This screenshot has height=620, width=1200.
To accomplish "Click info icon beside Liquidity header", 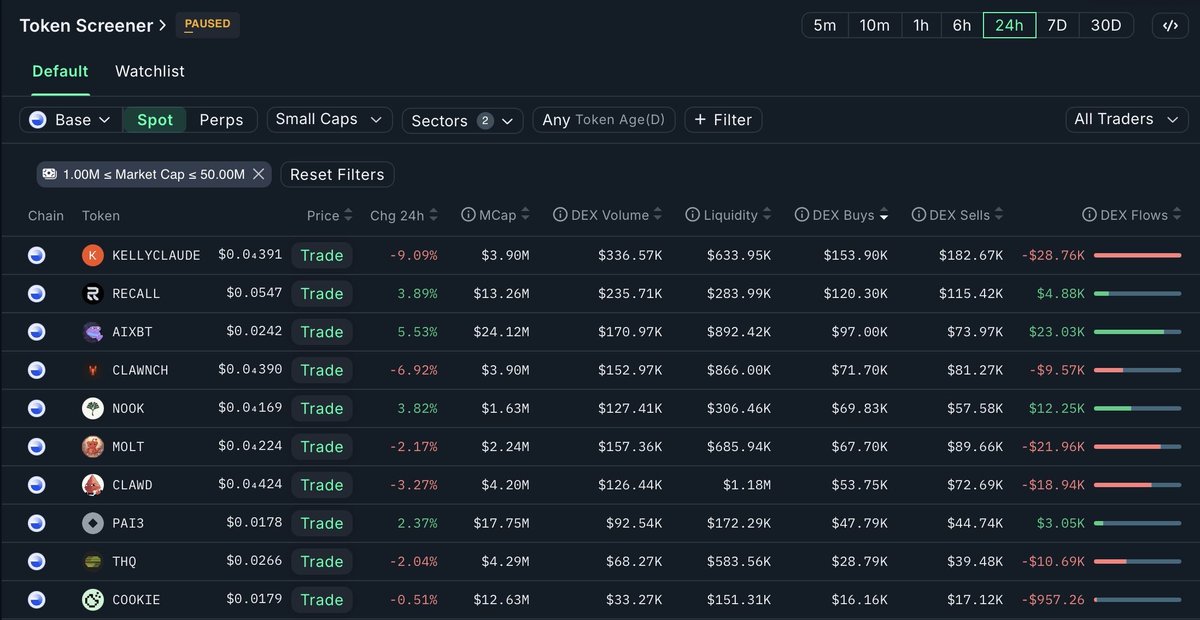I will tap(692, 215).
